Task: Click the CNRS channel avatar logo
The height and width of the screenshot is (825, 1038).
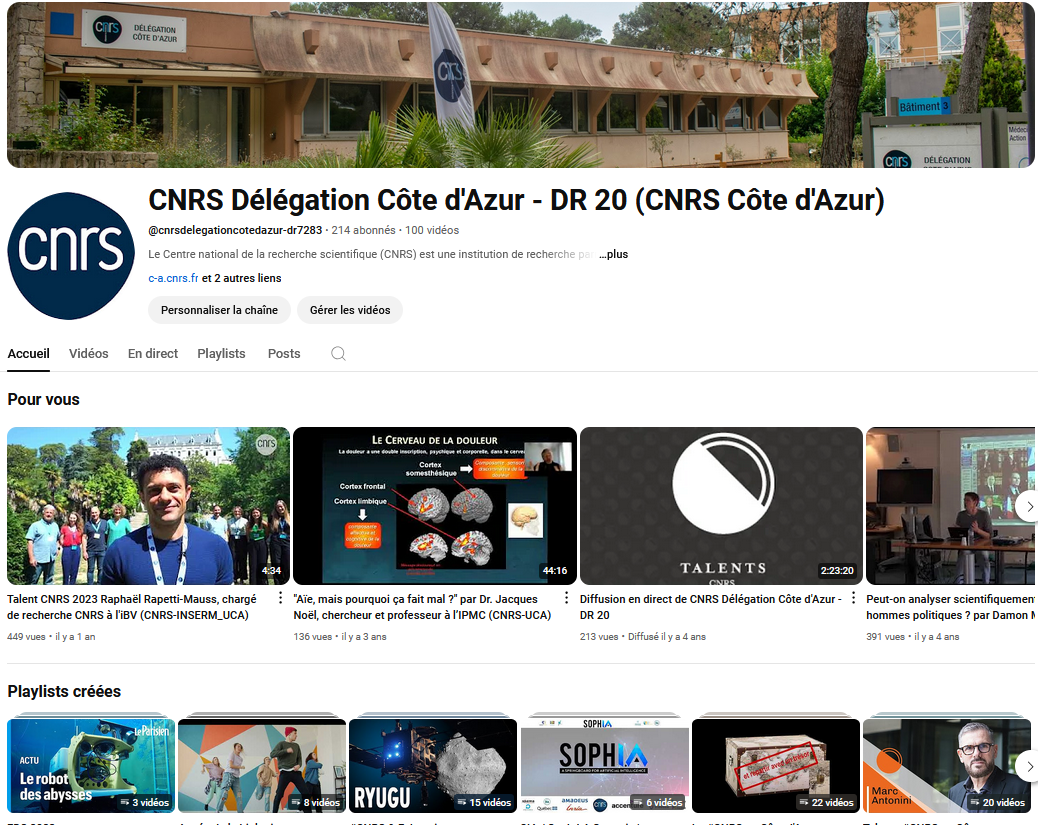Action: click(71, 256)
